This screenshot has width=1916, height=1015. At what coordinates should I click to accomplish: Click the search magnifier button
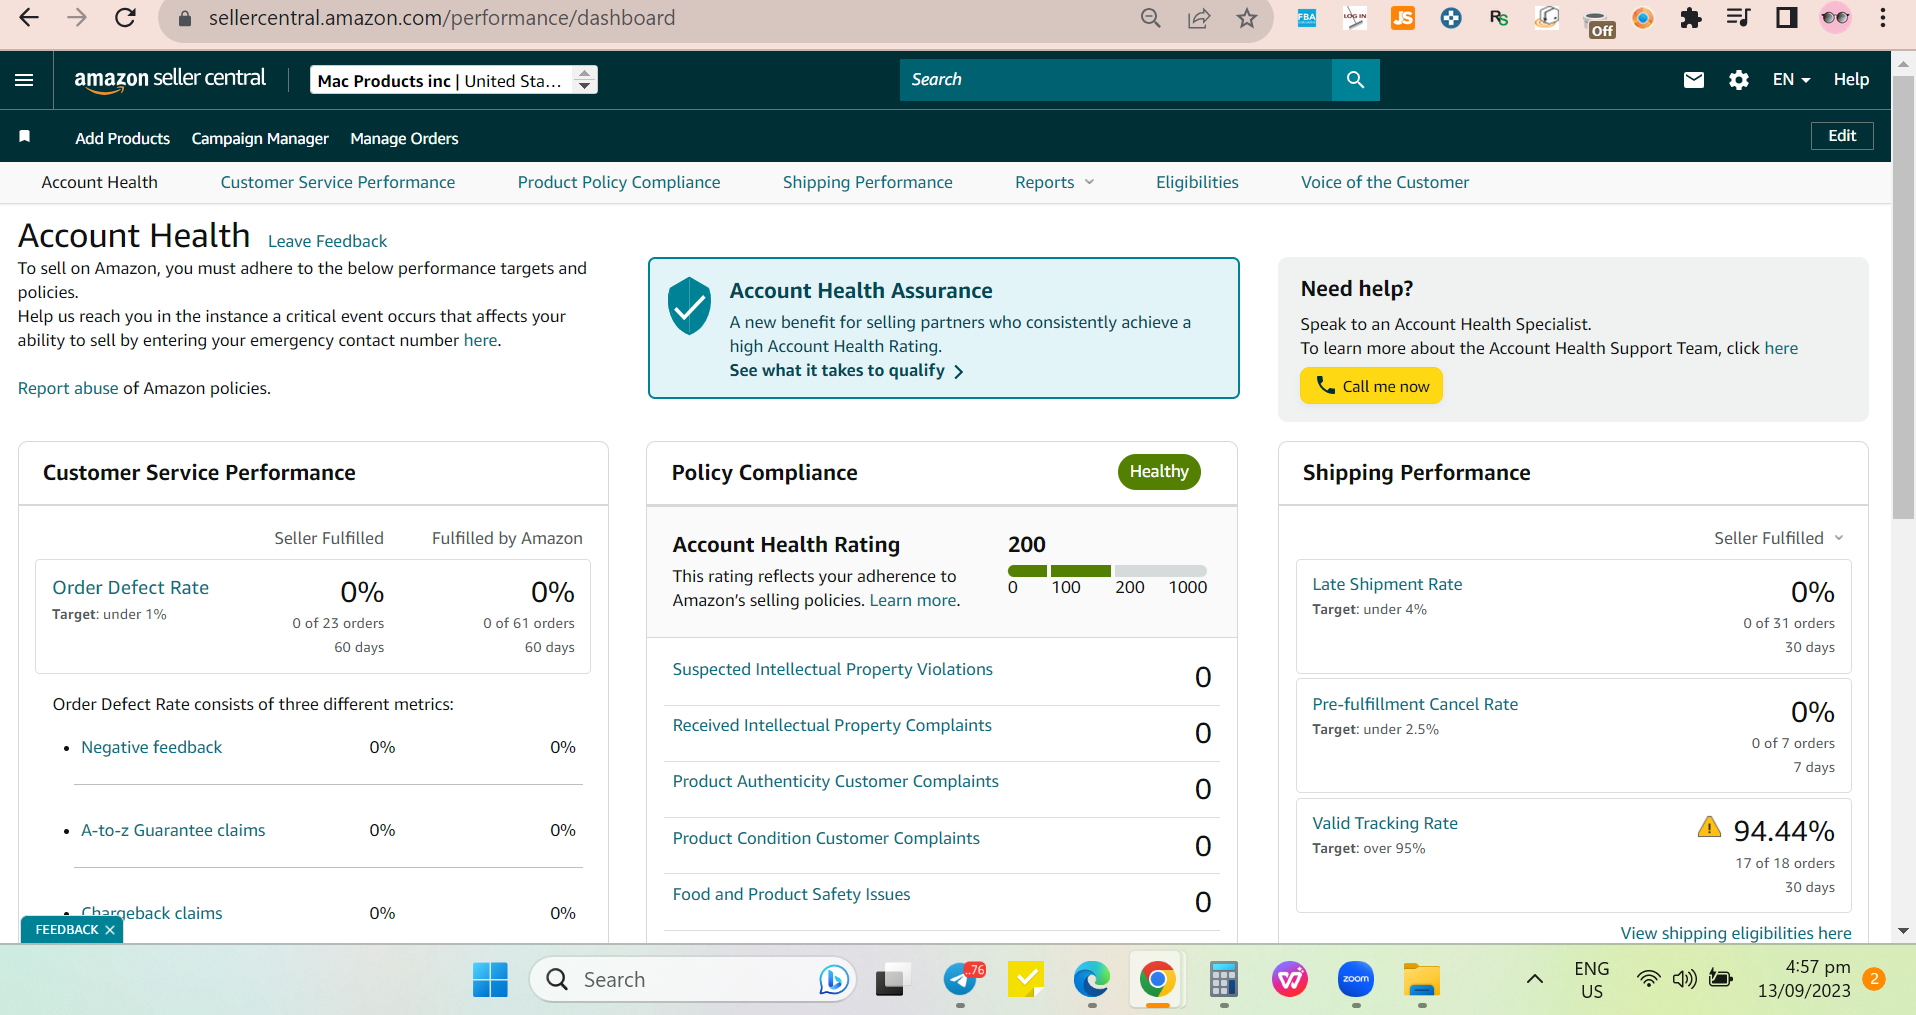click(x=1355, y=80)
